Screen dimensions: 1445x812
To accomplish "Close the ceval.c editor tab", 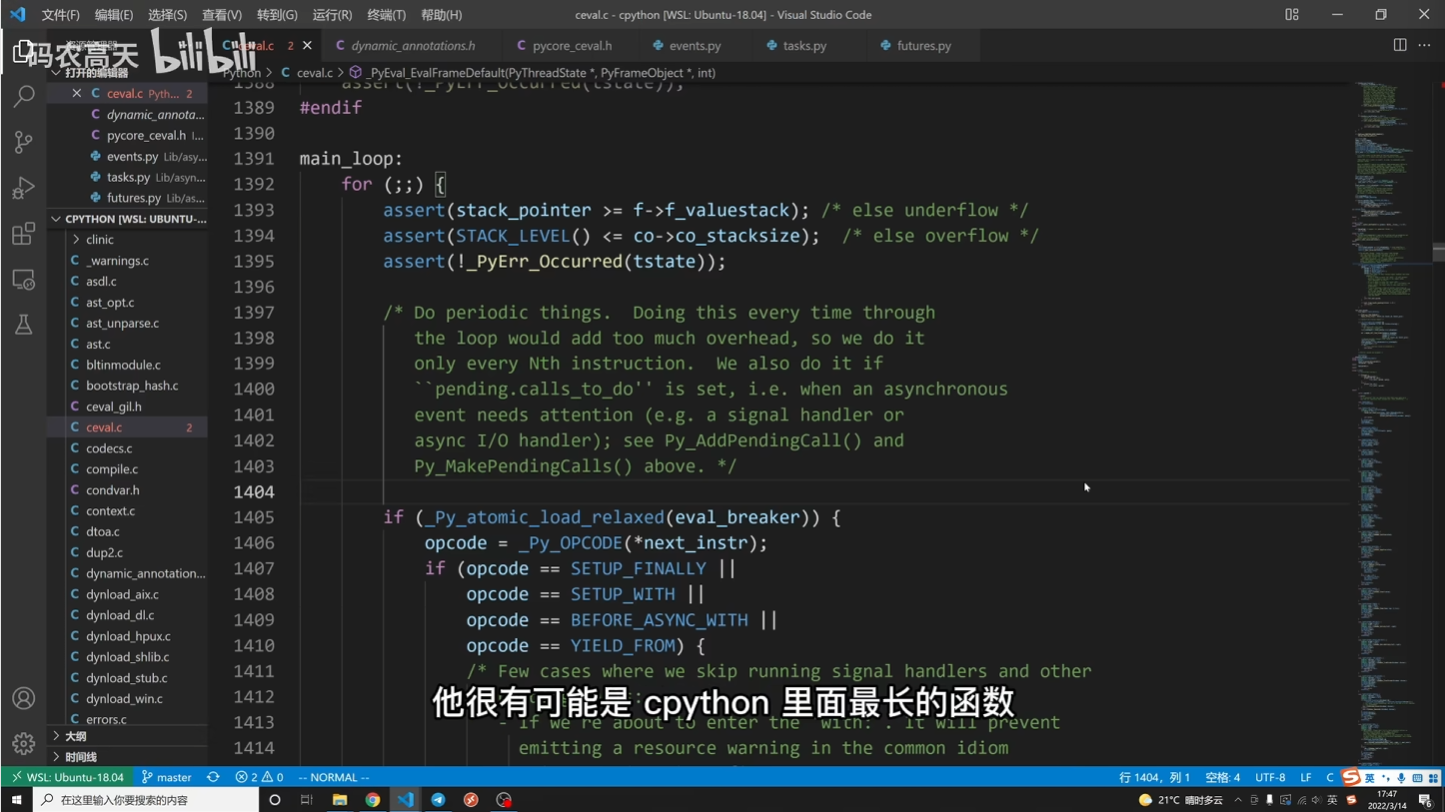I will pyautogui.click(x=307, y=46).
